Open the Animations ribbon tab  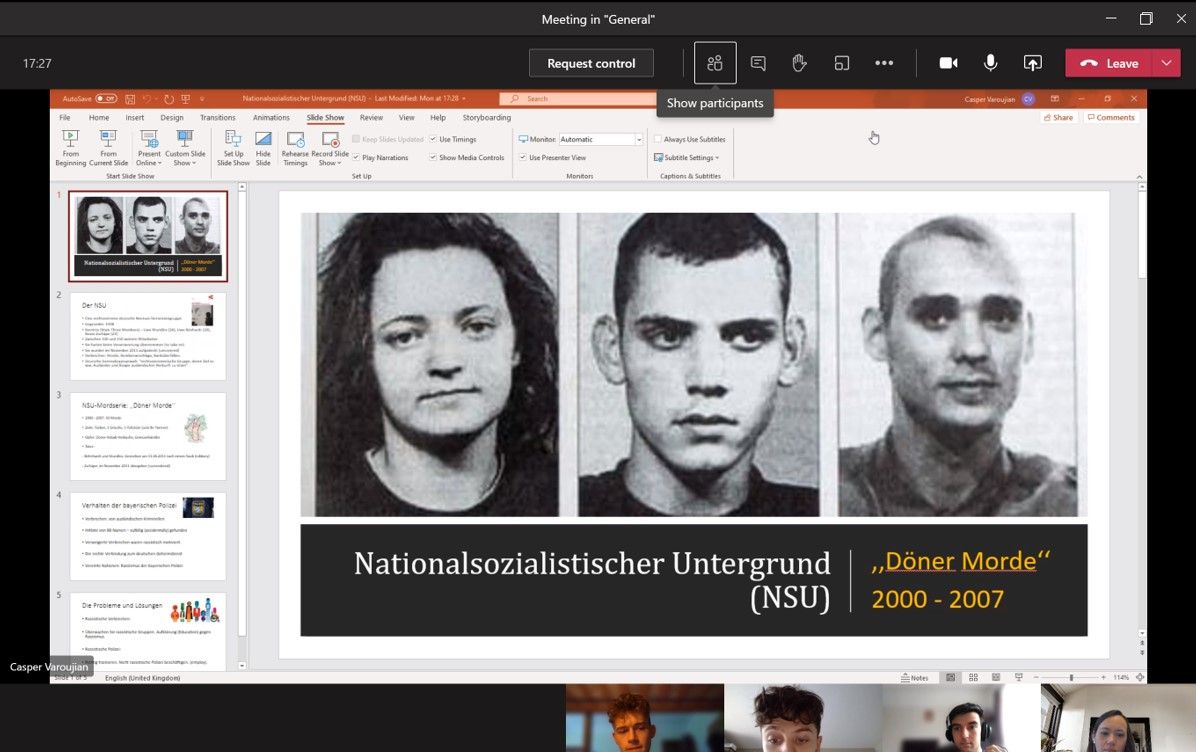pyautogui.click(x=271, y=117)
